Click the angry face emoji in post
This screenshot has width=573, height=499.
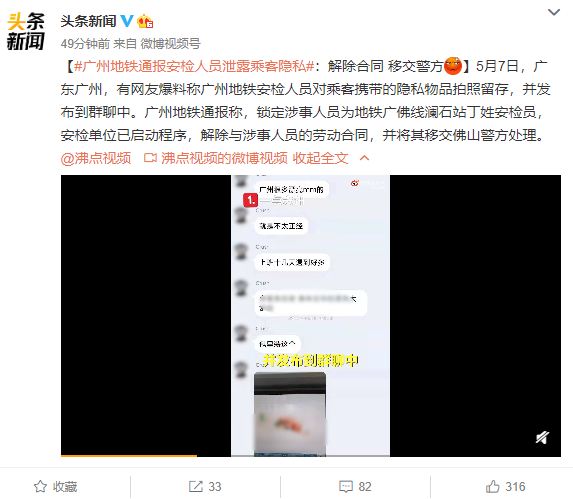pyautogui.click(x=453, y=66)
